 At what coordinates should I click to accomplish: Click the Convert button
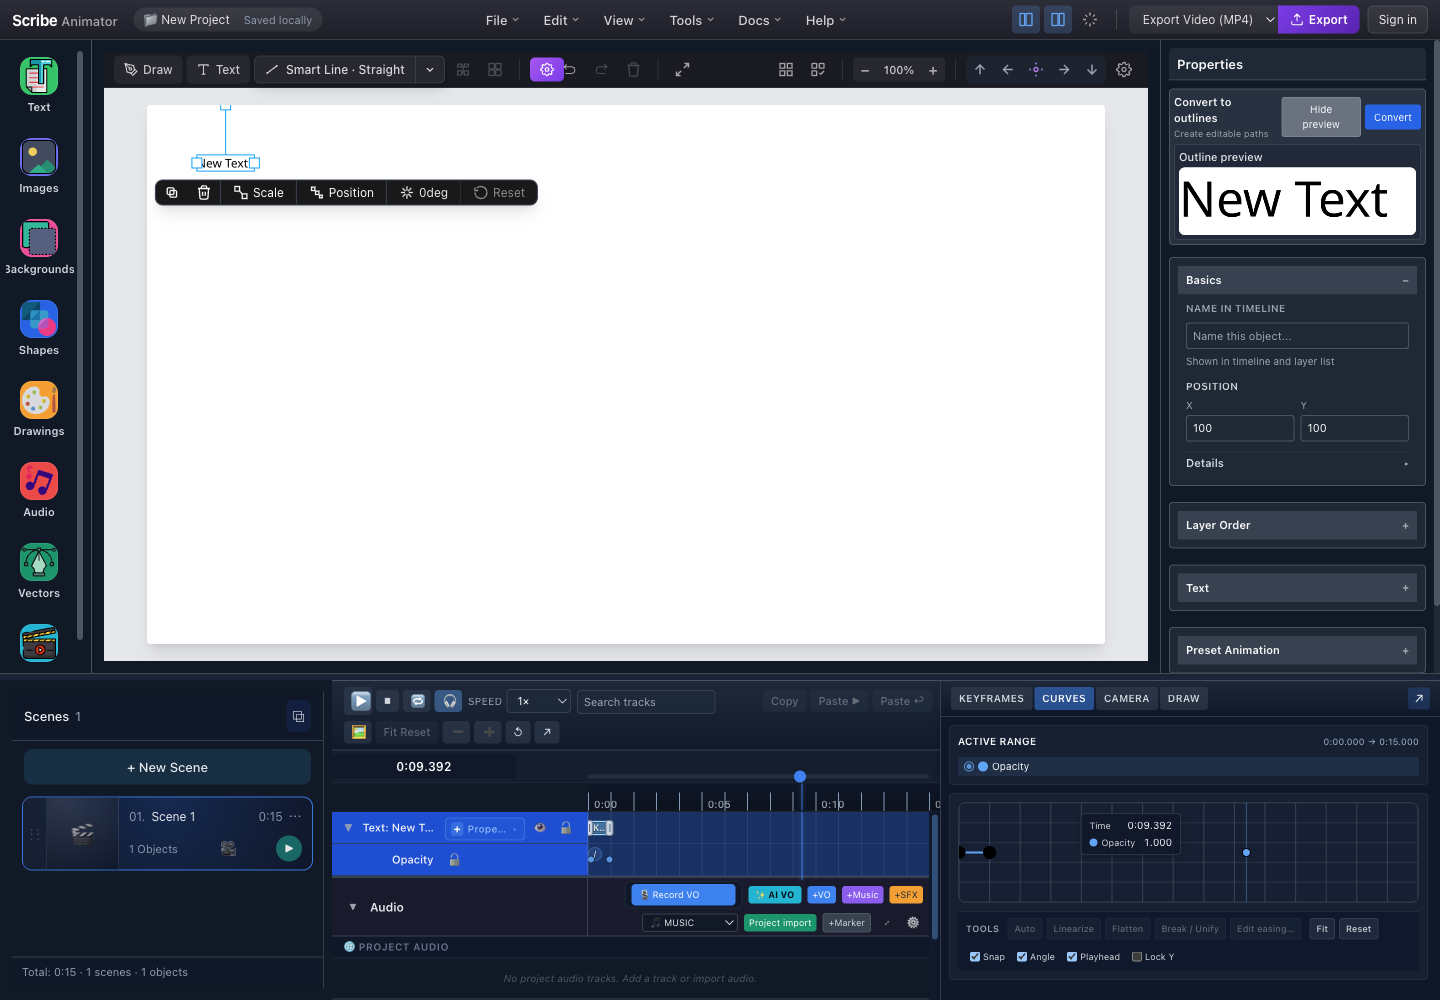click(x=1392, y=117)
